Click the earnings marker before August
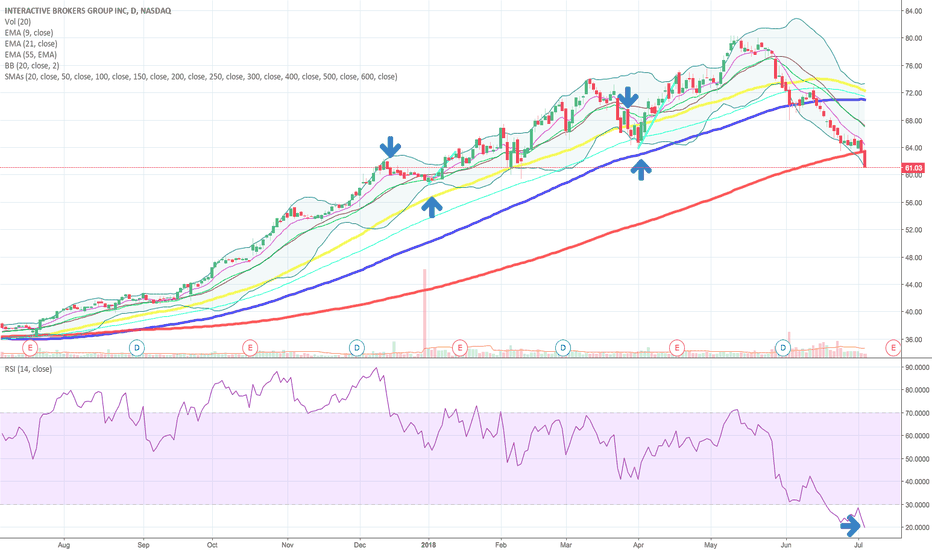 (x=30, y=348)
